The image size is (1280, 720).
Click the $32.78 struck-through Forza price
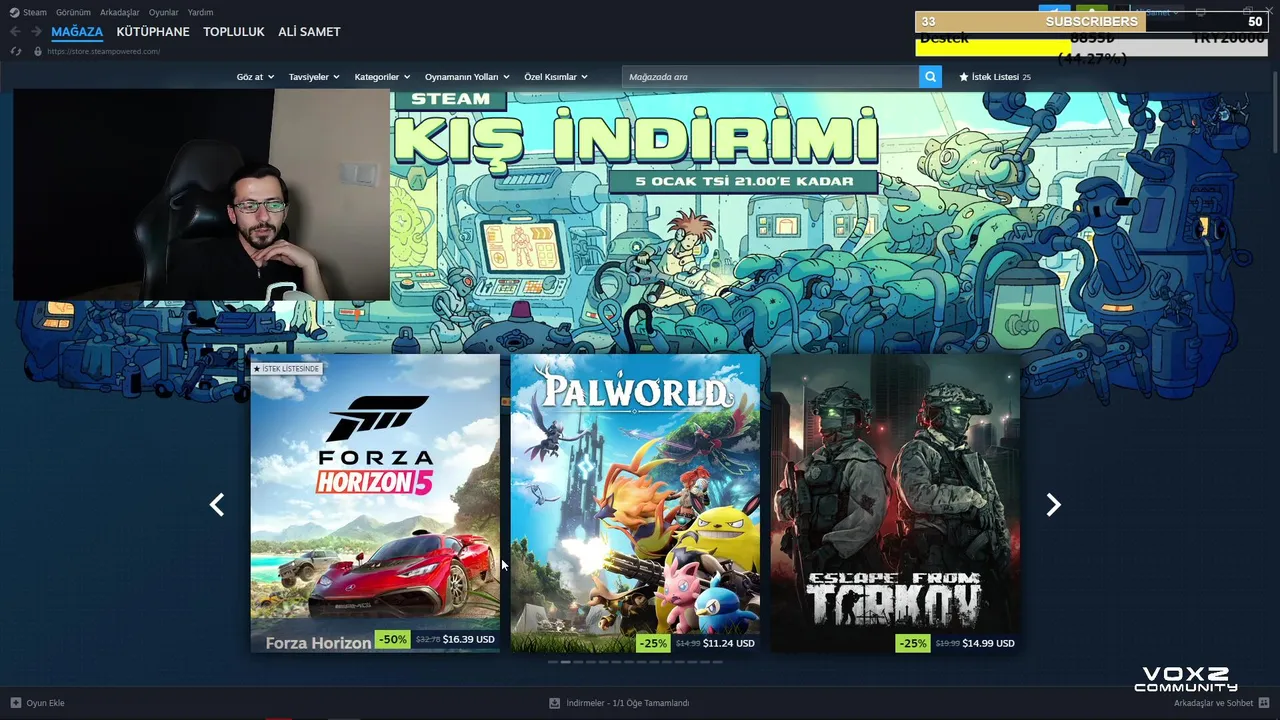click(x=427, y=640)
